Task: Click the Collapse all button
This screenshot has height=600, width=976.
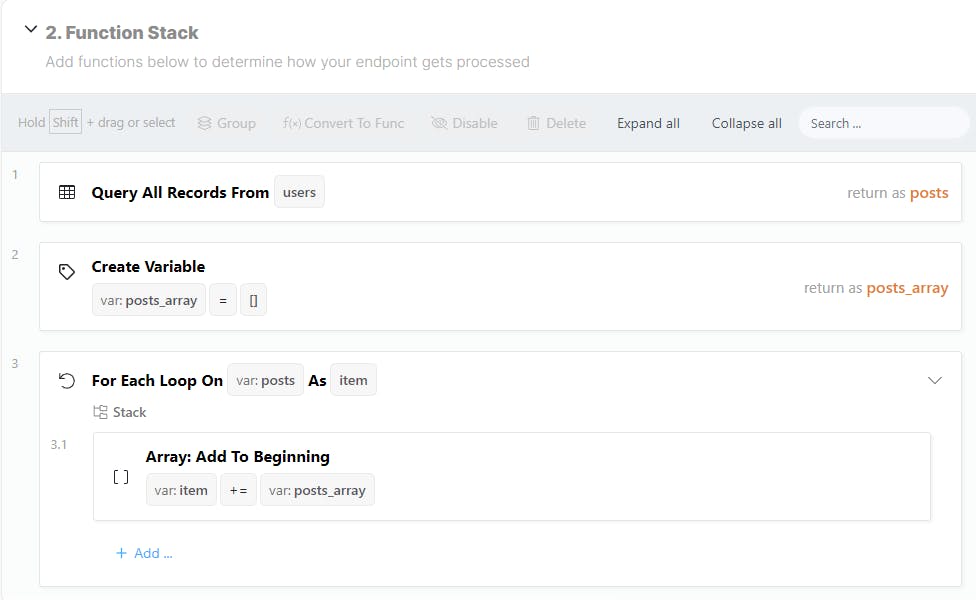Action: coord(746,123)
